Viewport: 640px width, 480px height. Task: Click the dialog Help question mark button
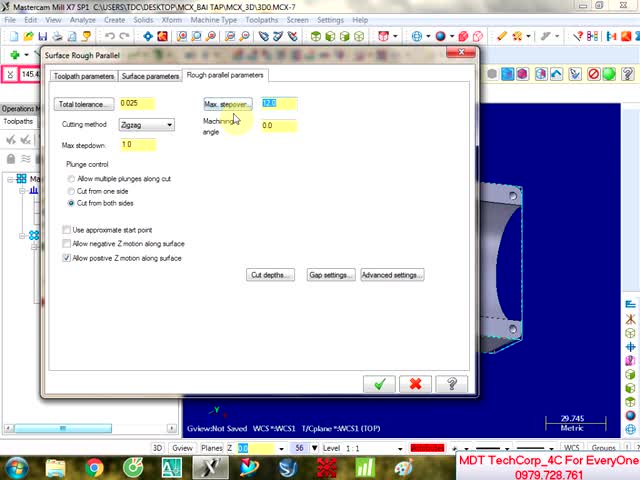pyautogui.click(x=451, y=384)
